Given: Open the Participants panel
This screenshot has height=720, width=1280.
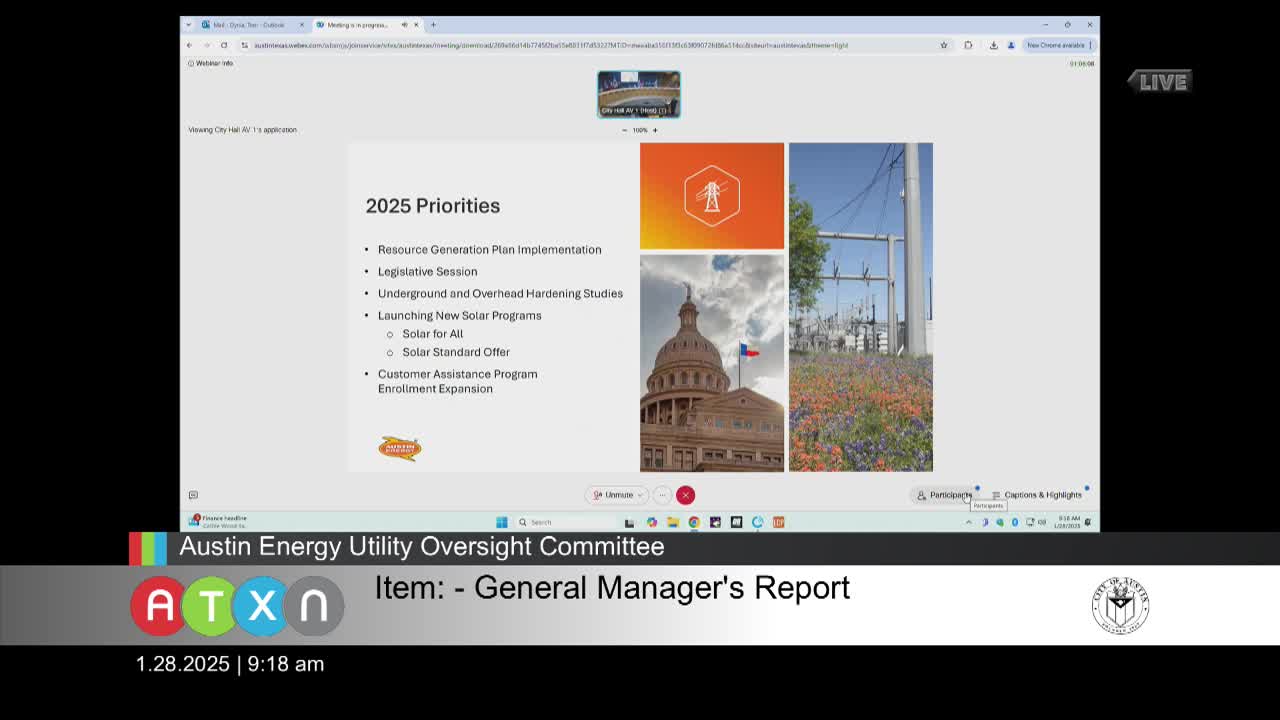Looking at the screenshot, I should [x=944, y=495].
